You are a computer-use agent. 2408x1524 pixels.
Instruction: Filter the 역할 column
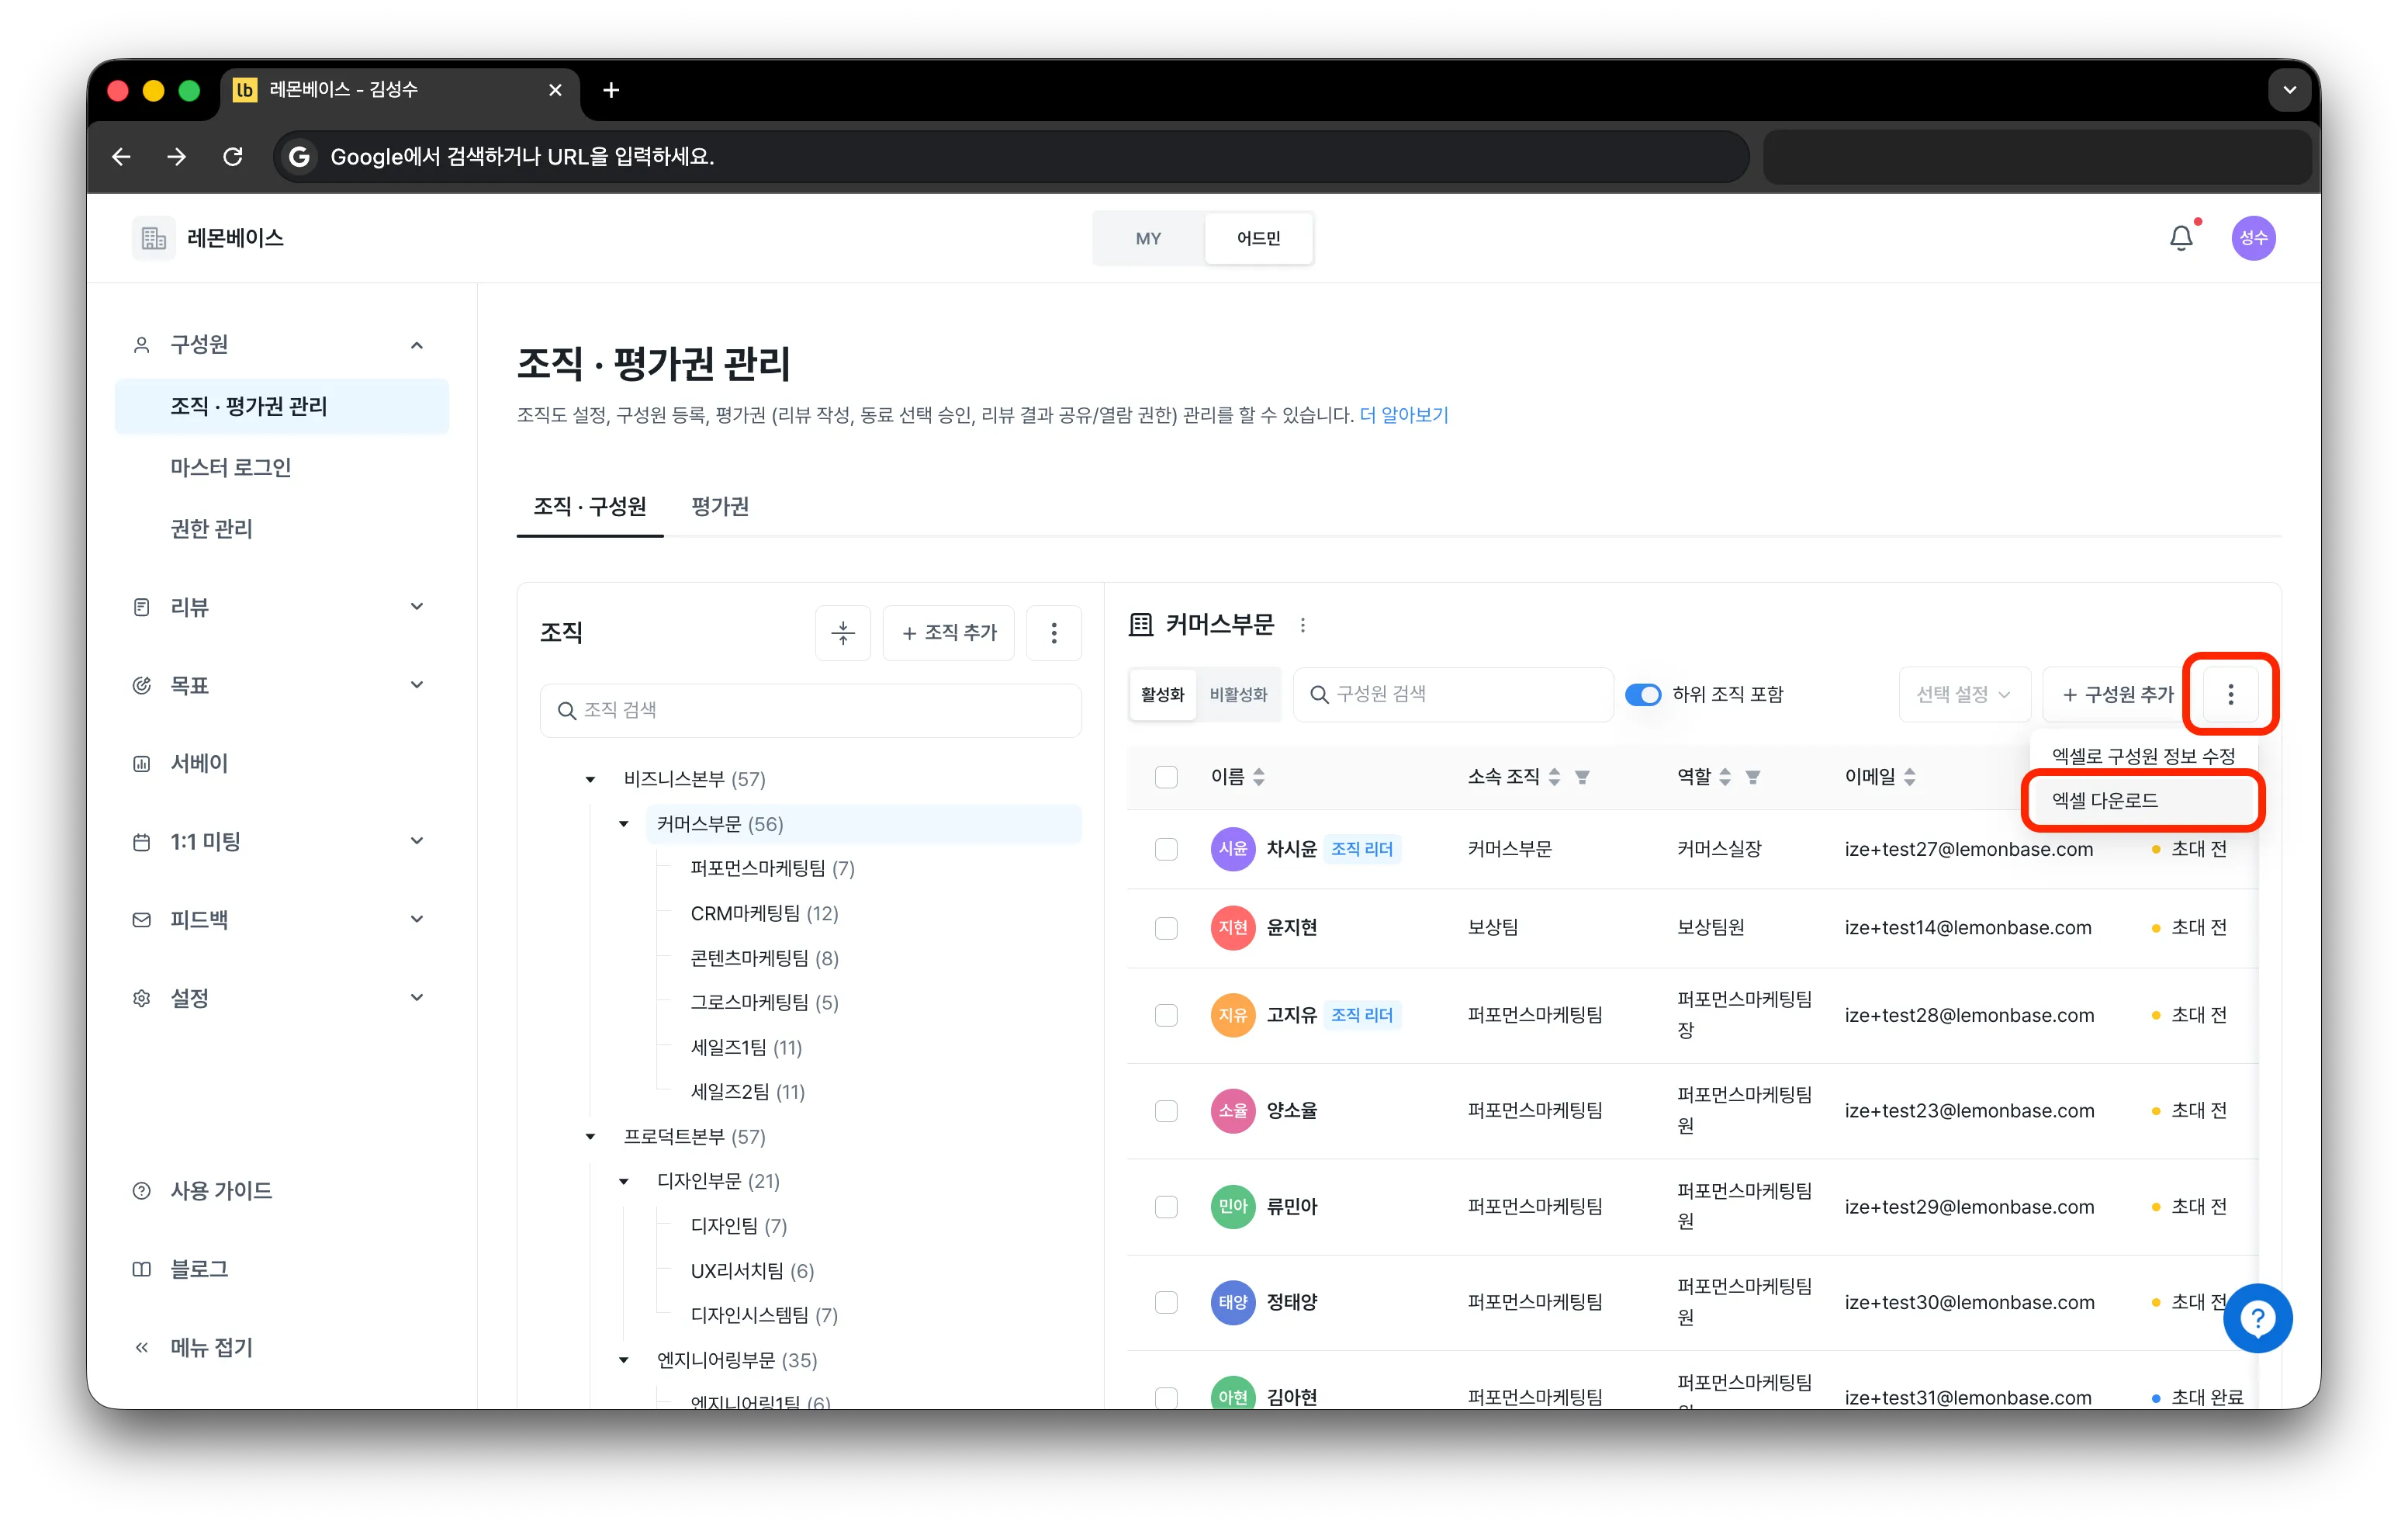point(1753,777)
